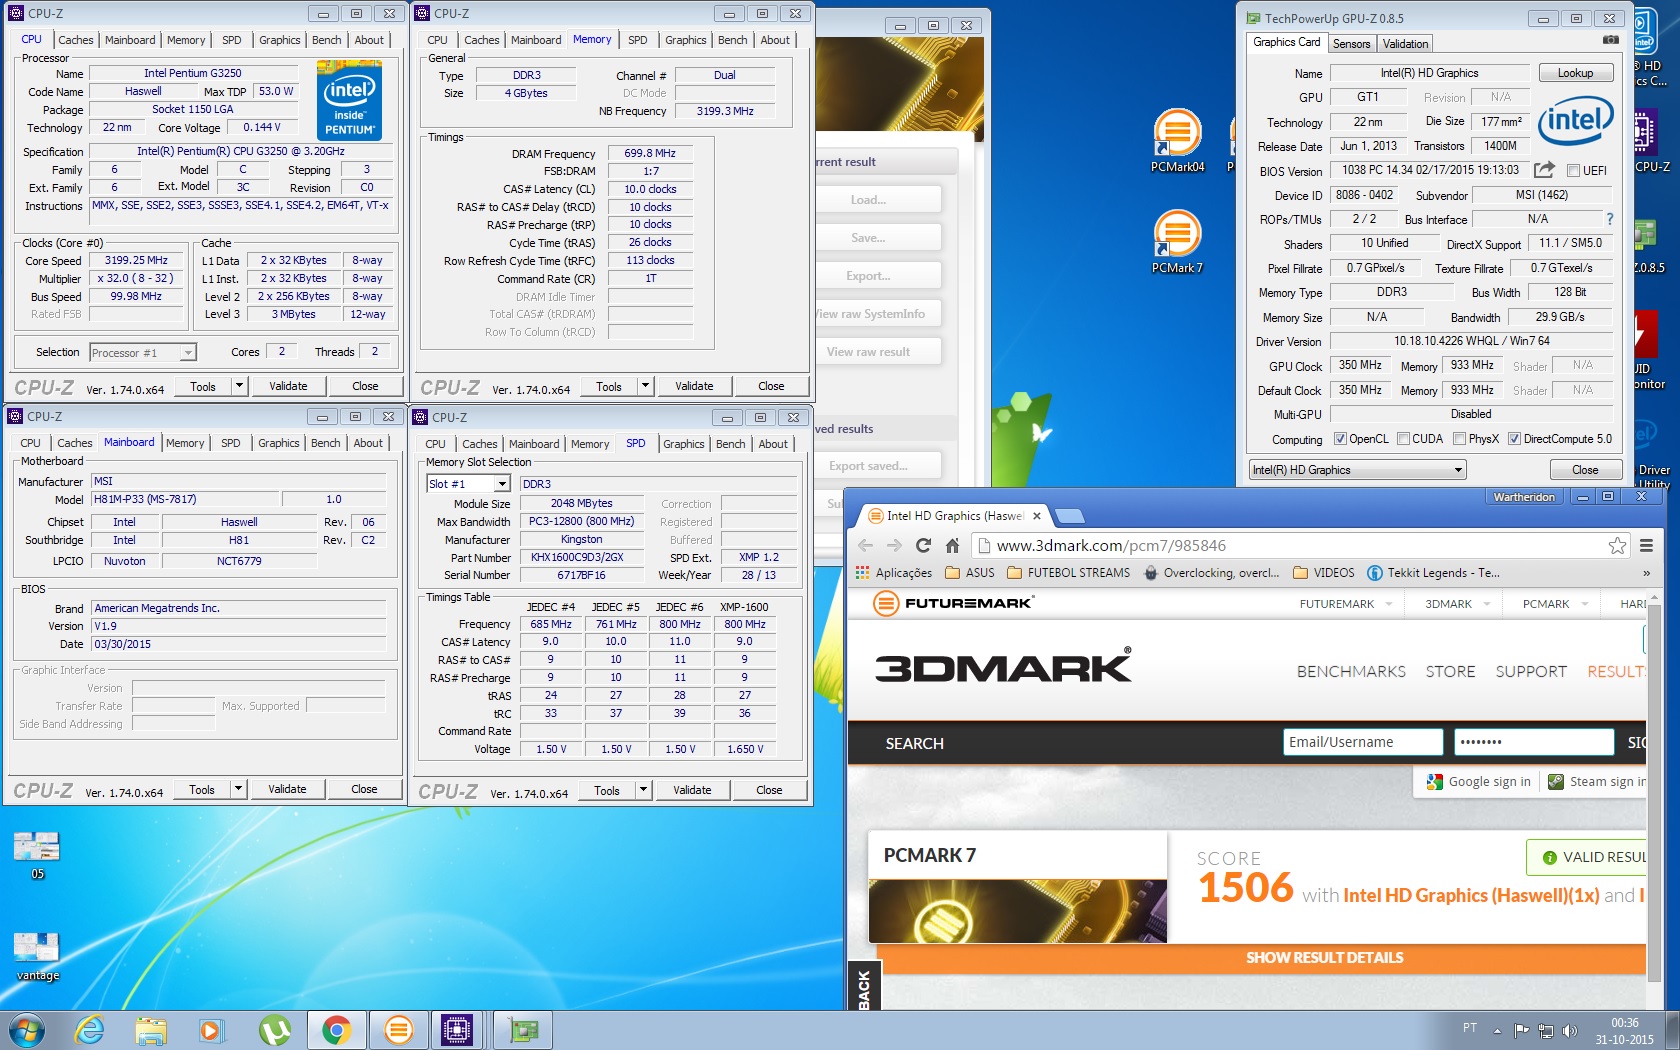Image resolution: width=1680 pixels, height=1050 pixels.
Task: Click Close button in GPU-Z
Action: point(1584,470)
